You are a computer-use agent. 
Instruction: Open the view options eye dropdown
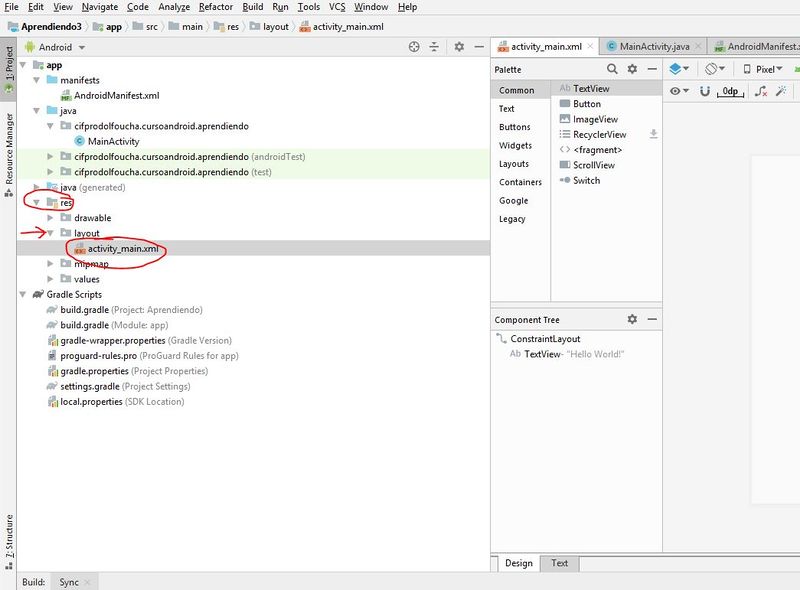679,91
